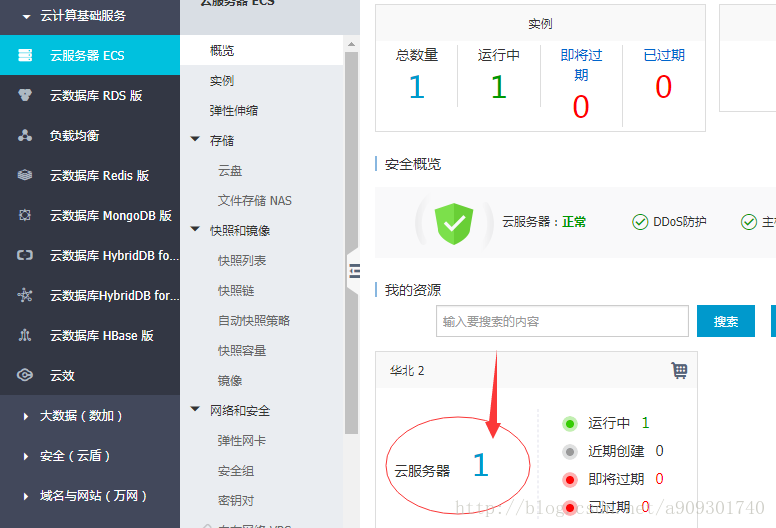This screenshot has height=528, width=776.
Task: Open the 概览 menu item
Action: [x=222, y=51]
